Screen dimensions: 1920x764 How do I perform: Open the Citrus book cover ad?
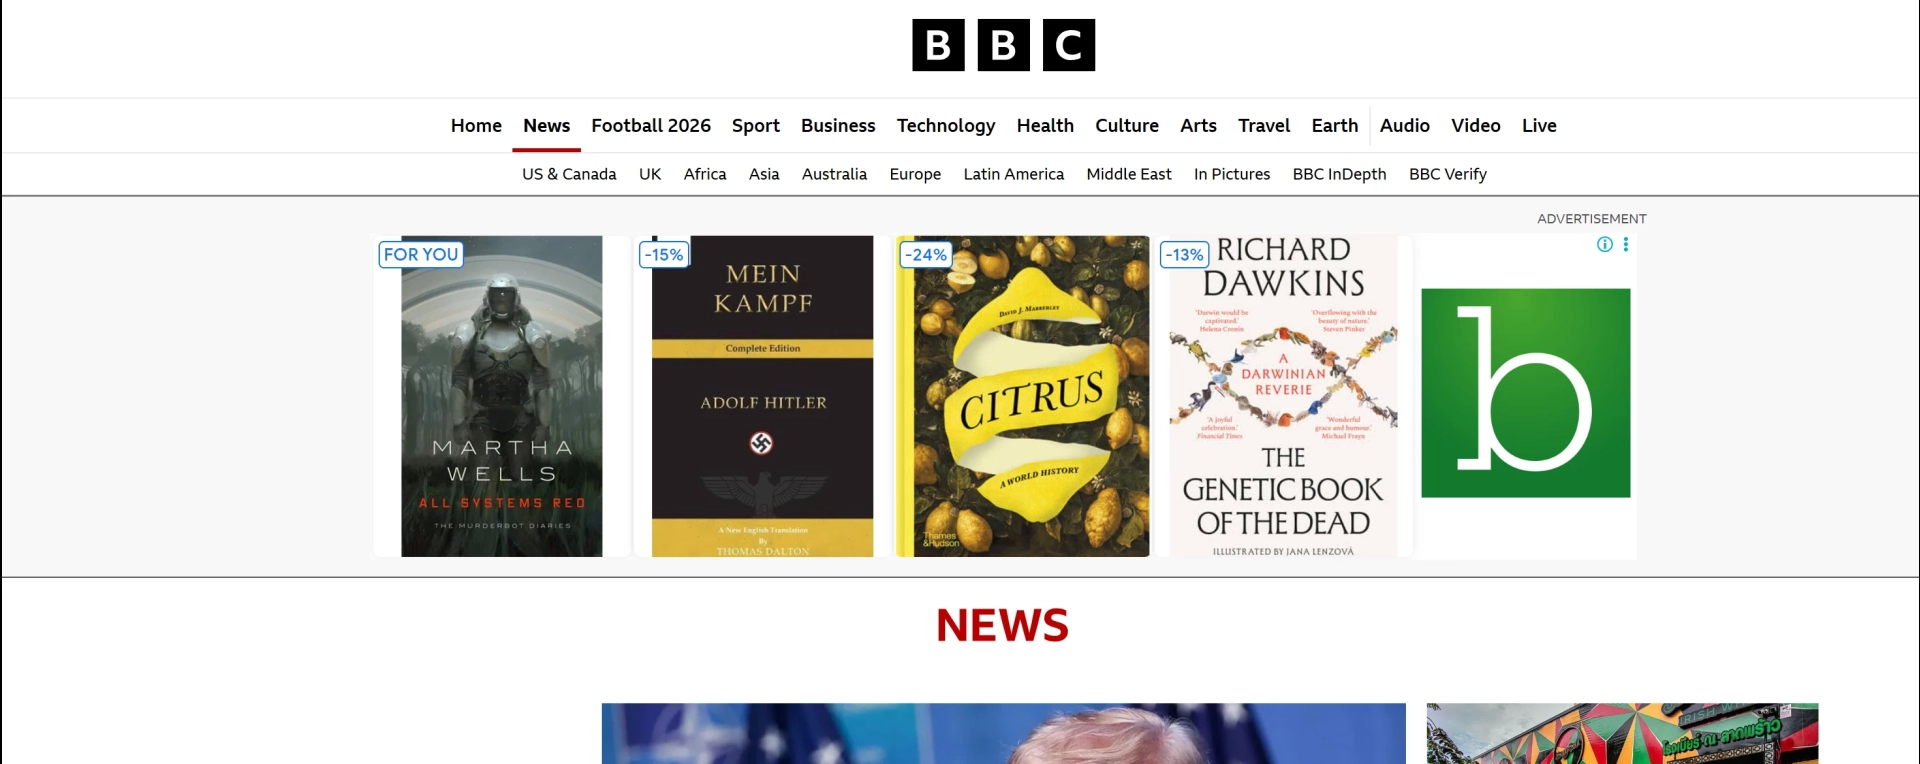tap(1023, 396)
